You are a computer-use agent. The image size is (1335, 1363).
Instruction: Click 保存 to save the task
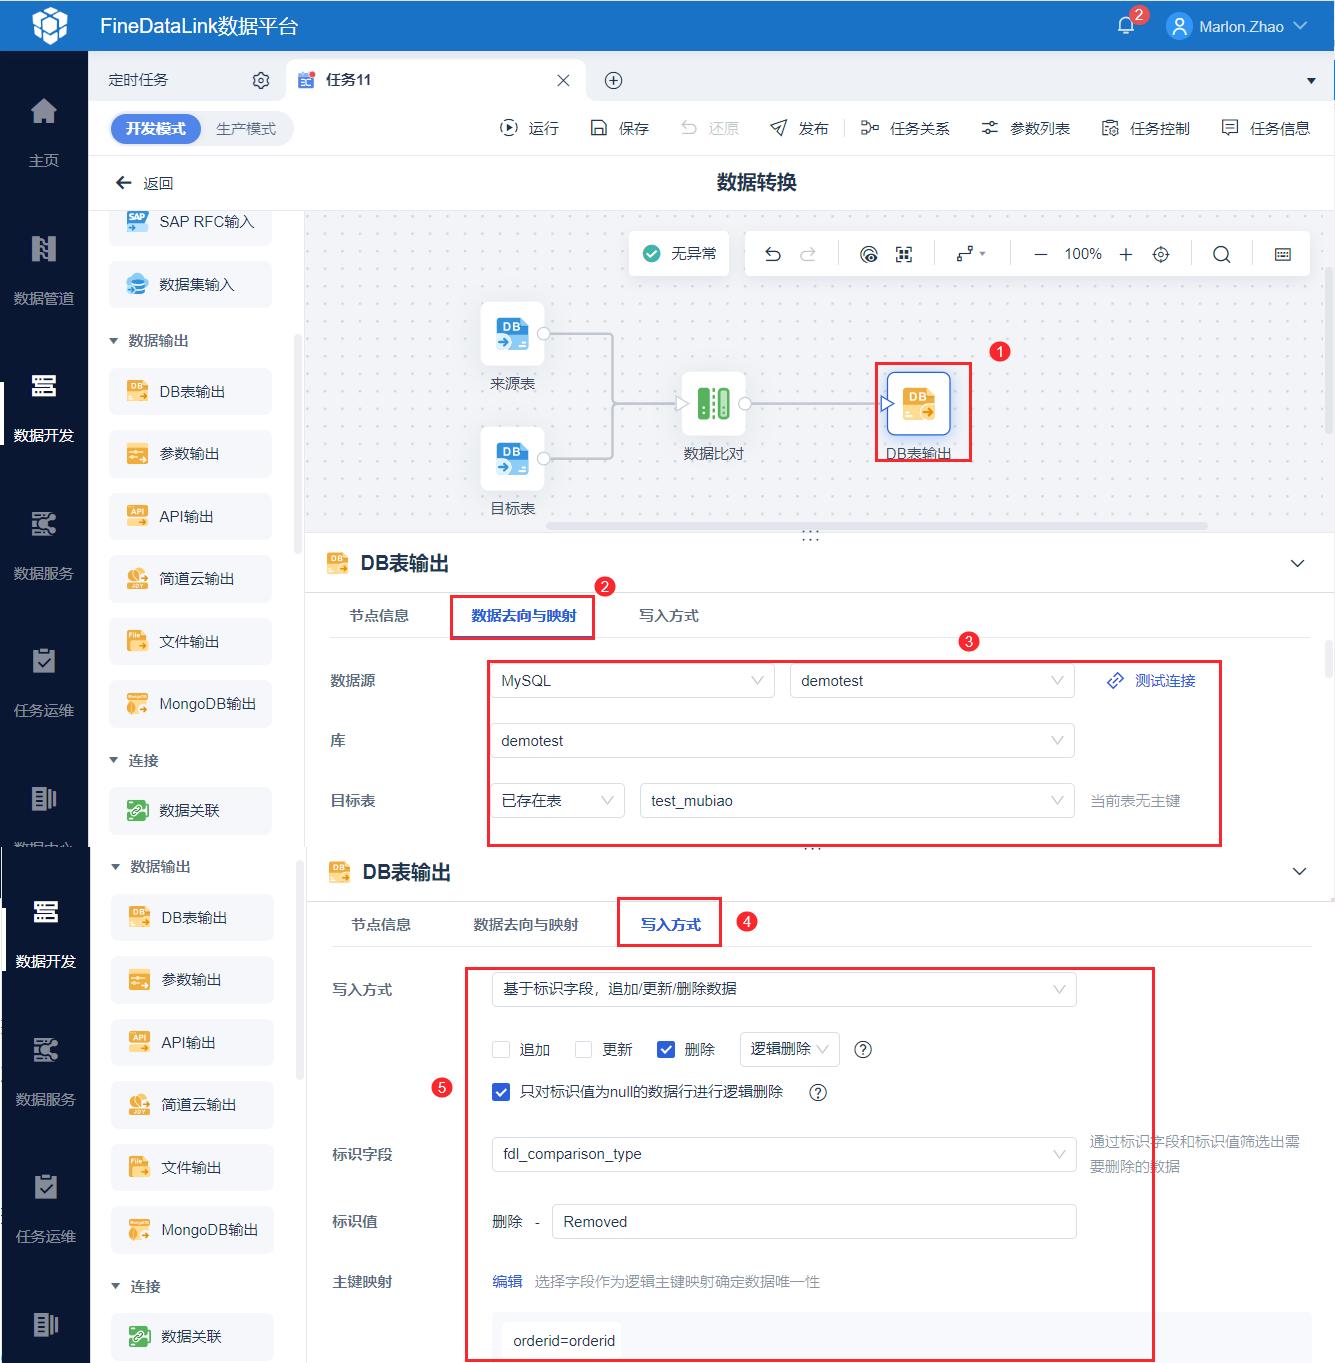[619, 128]
